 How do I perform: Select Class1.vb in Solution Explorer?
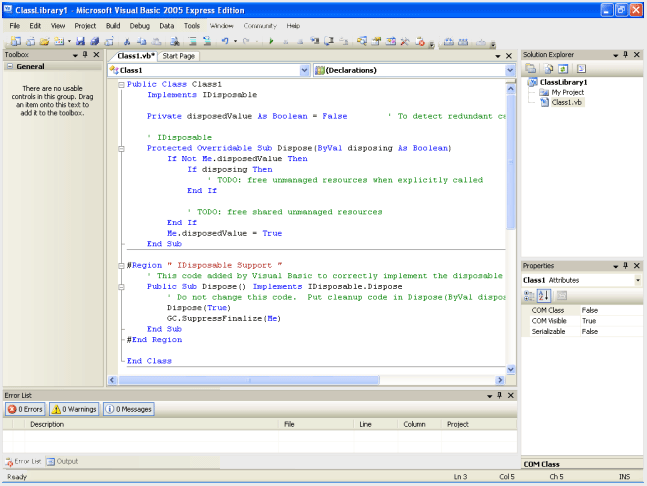567,102
